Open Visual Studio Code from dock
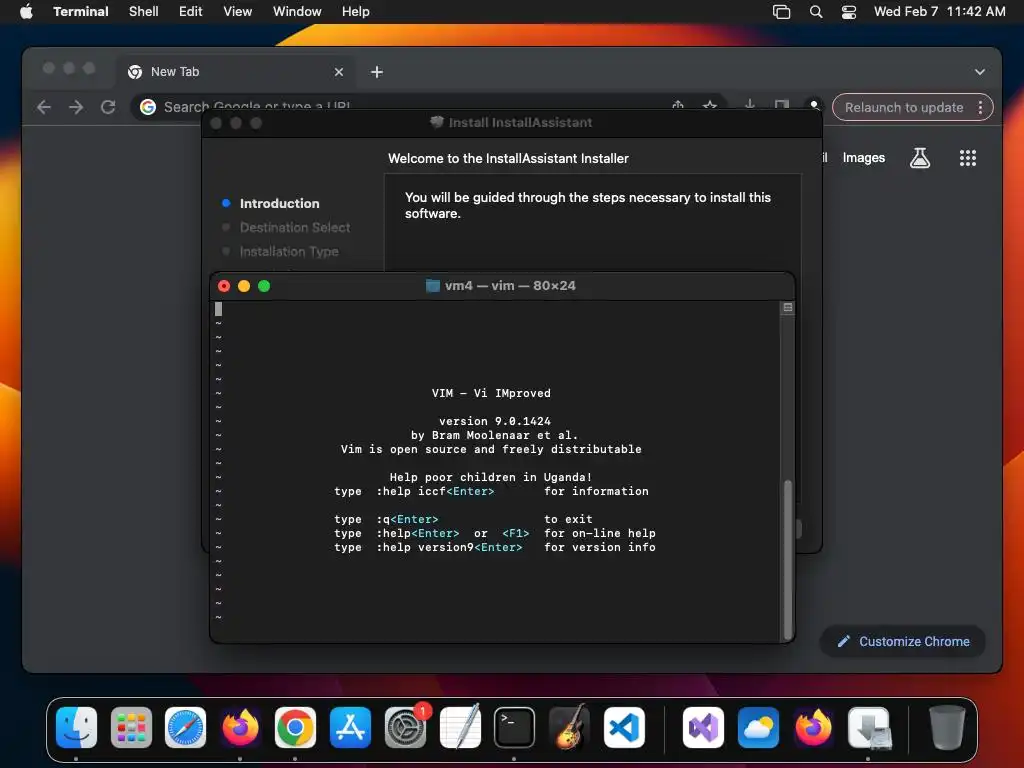Image resolution: width=1024 pixels, height=768 pixels. [x=624, y=727]
